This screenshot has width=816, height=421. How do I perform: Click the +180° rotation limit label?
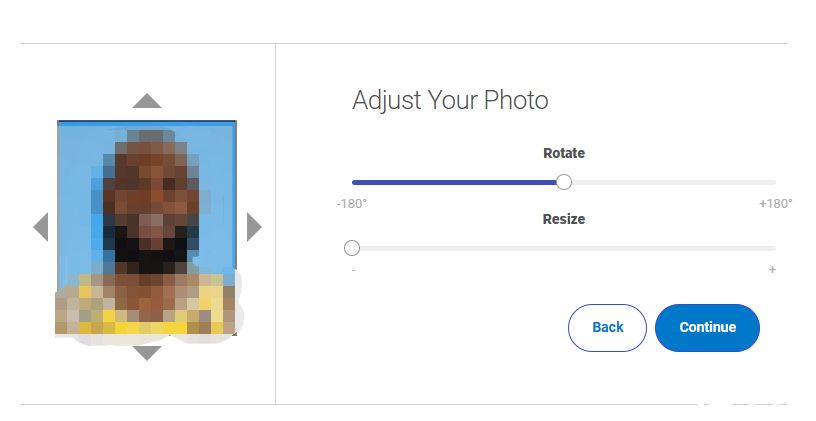point(775,203)
